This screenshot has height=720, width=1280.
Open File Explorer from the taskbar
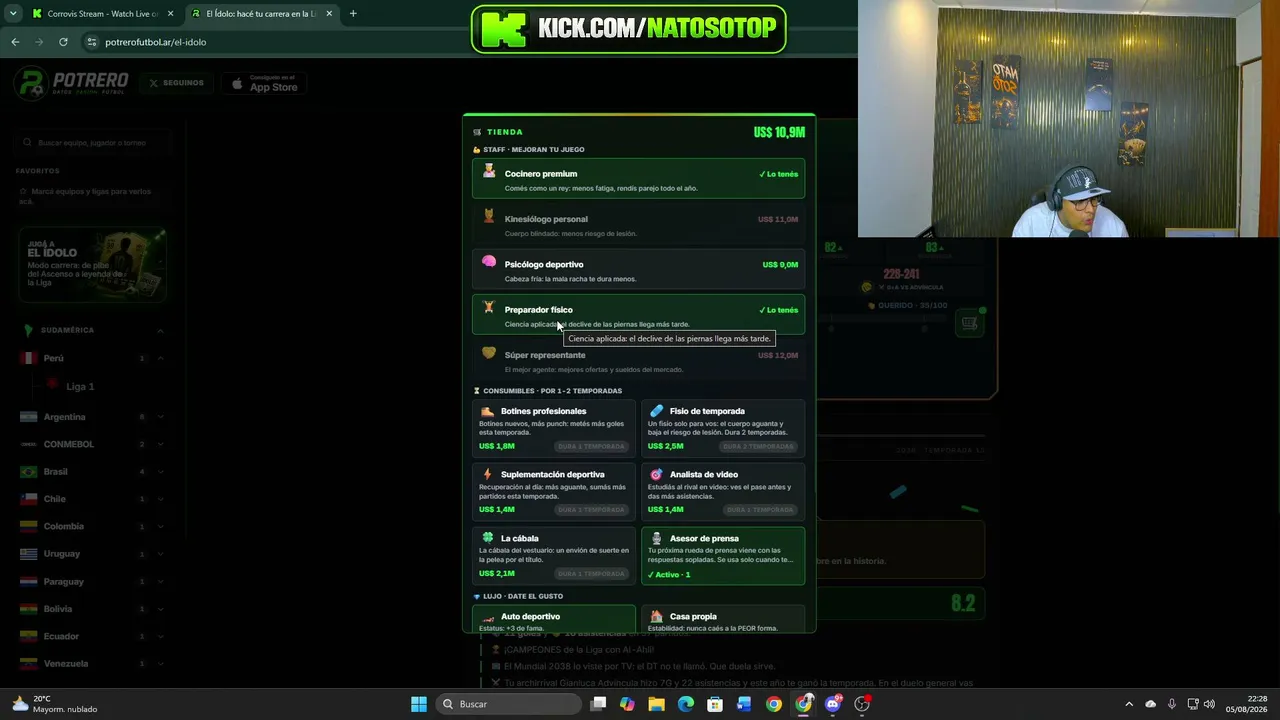(x=656, y=704)
